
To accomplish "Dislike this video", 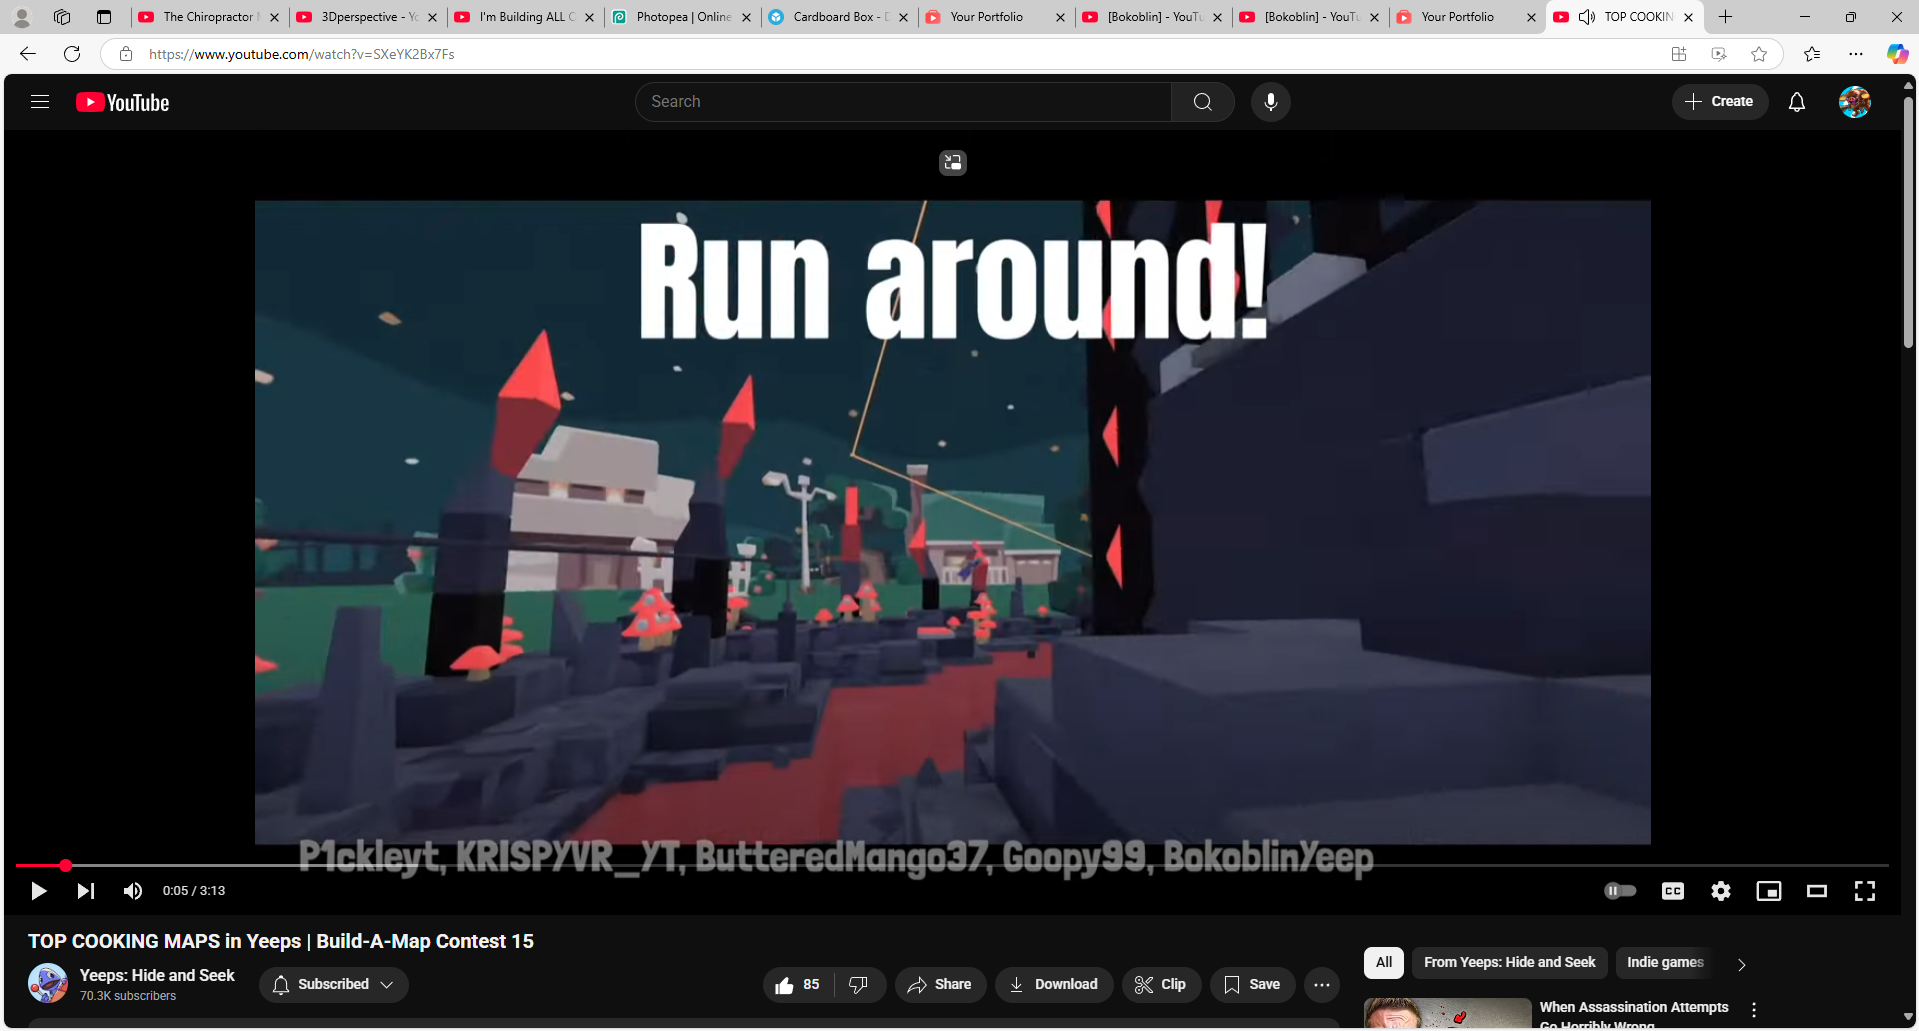I will point(859,985).
